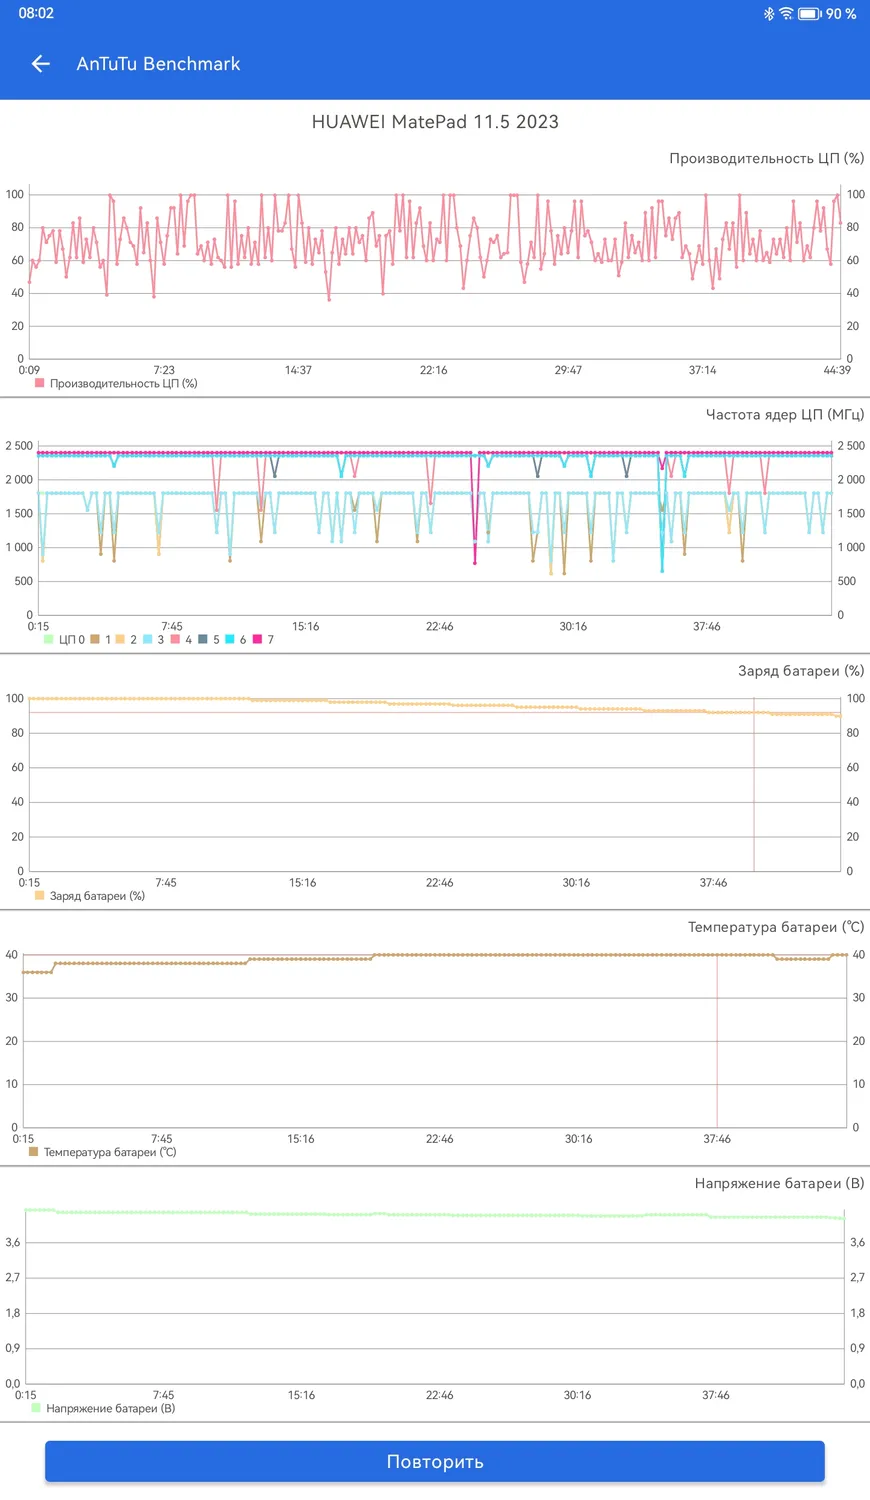This screenshot has width=870, height=1500.
Task: Select core 1 brown legend swatch
Action: coord(95,639)
